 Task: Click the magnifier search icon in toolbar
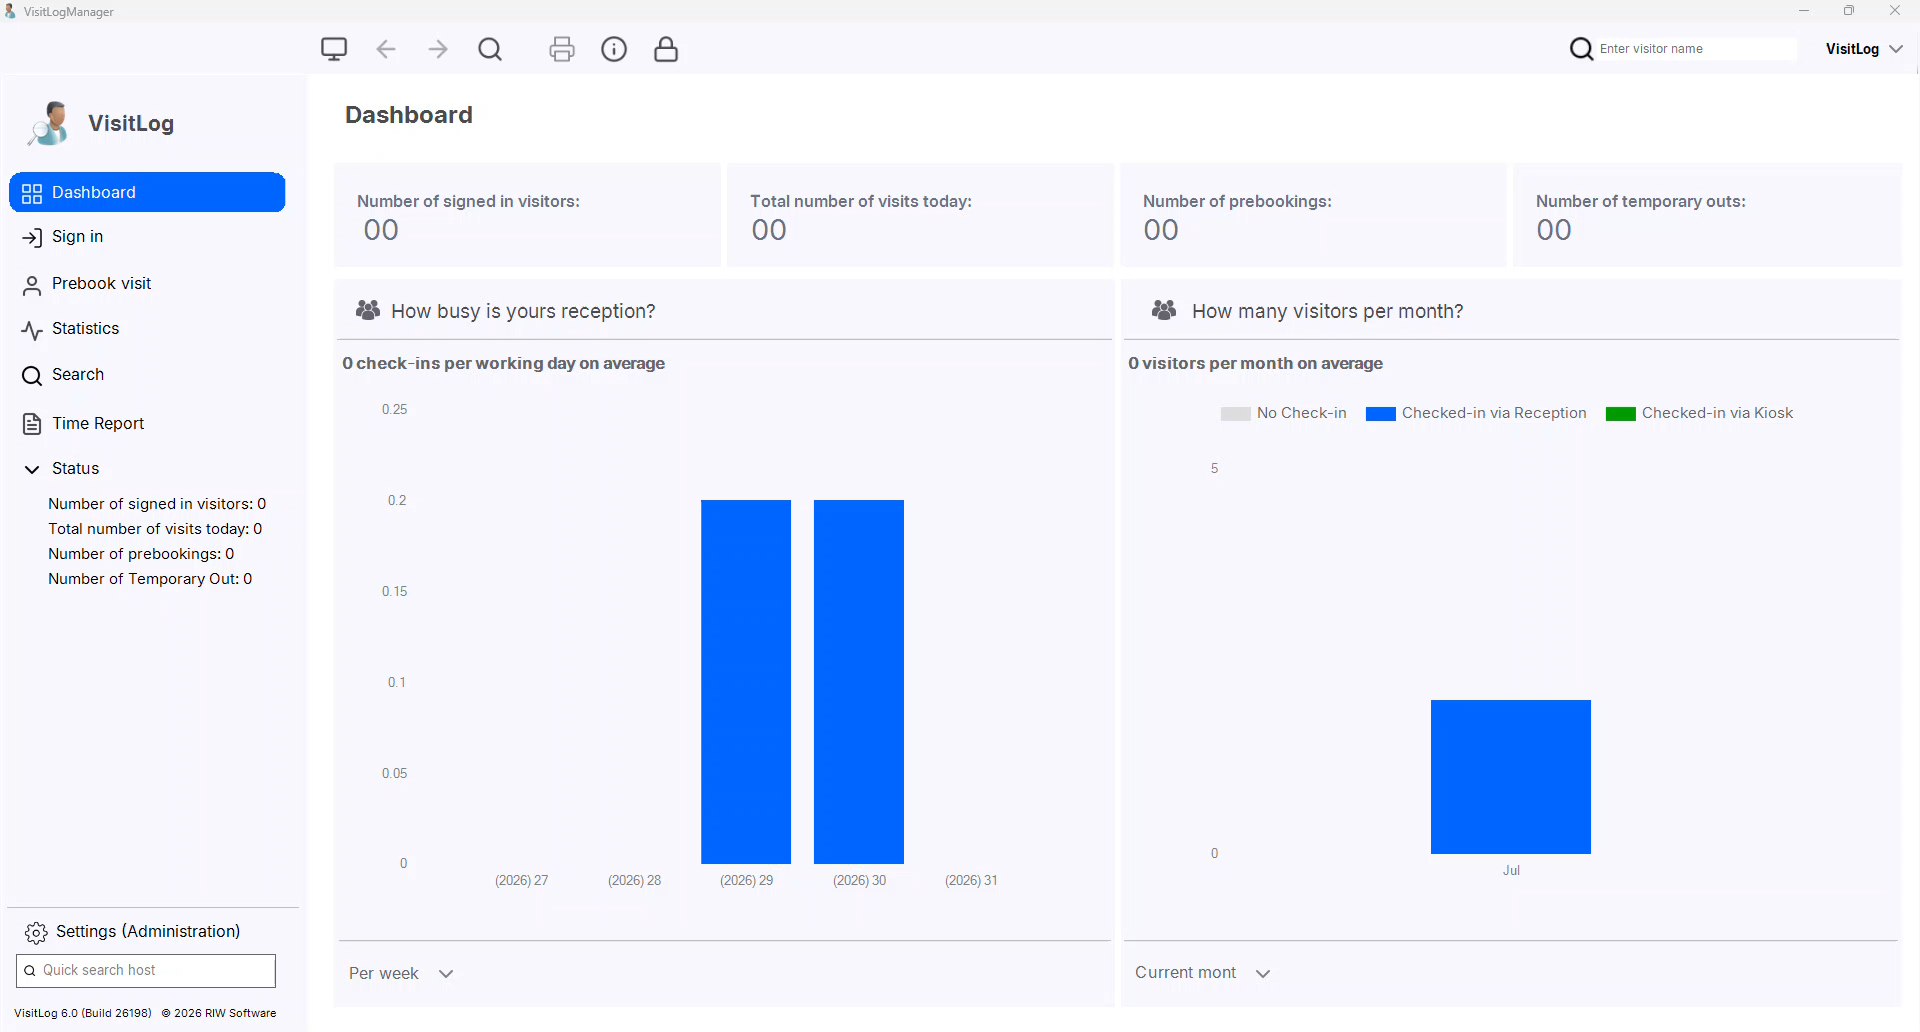point(490,49)
